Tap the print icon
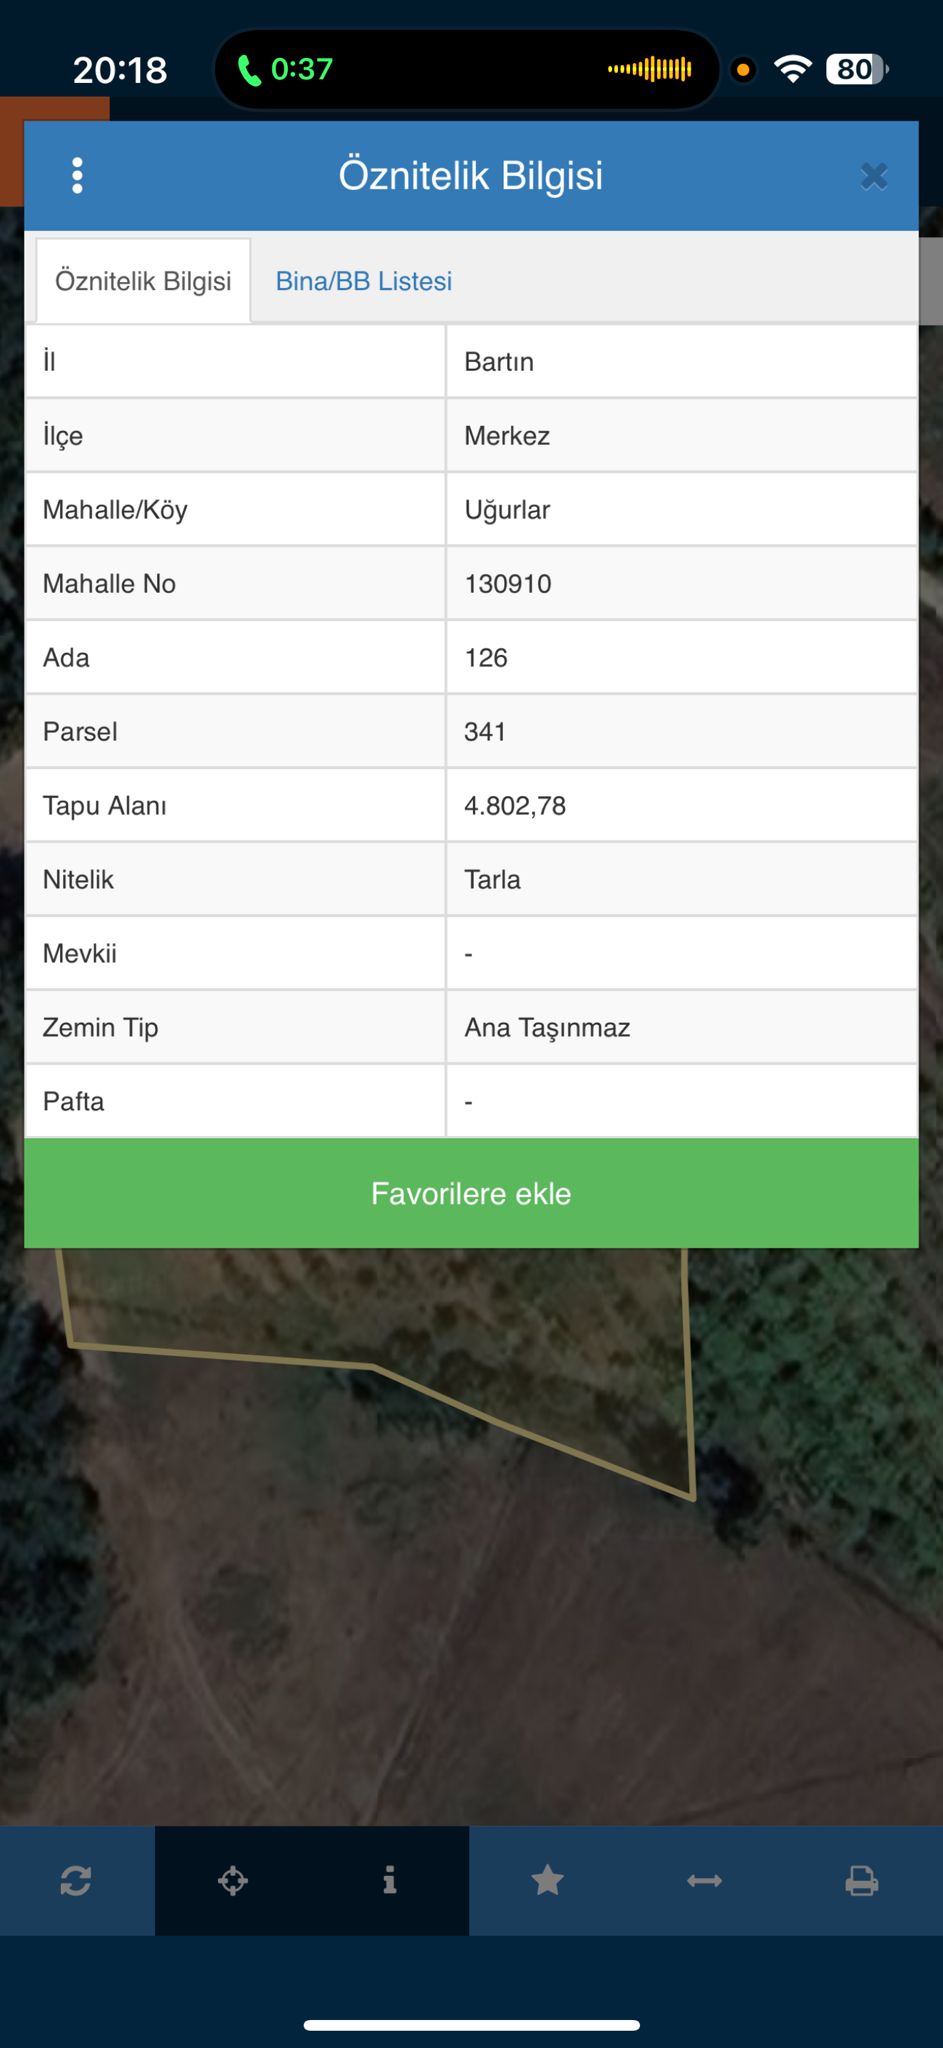 (861, 1881)
